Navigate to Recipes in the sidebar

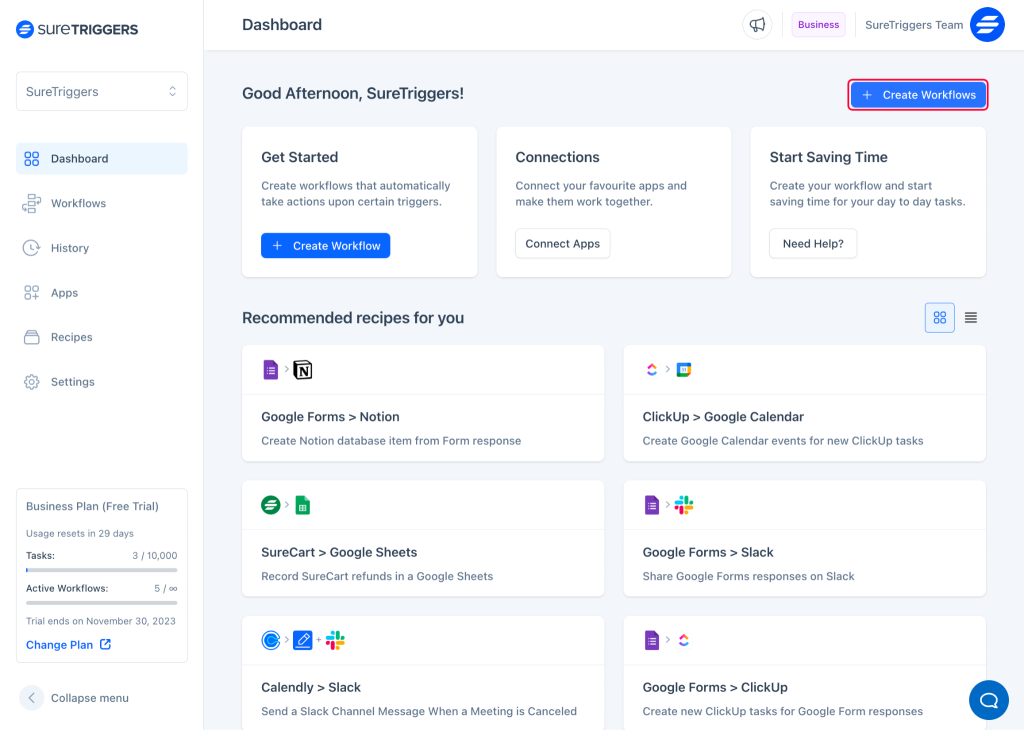click(x=69, y=337)
